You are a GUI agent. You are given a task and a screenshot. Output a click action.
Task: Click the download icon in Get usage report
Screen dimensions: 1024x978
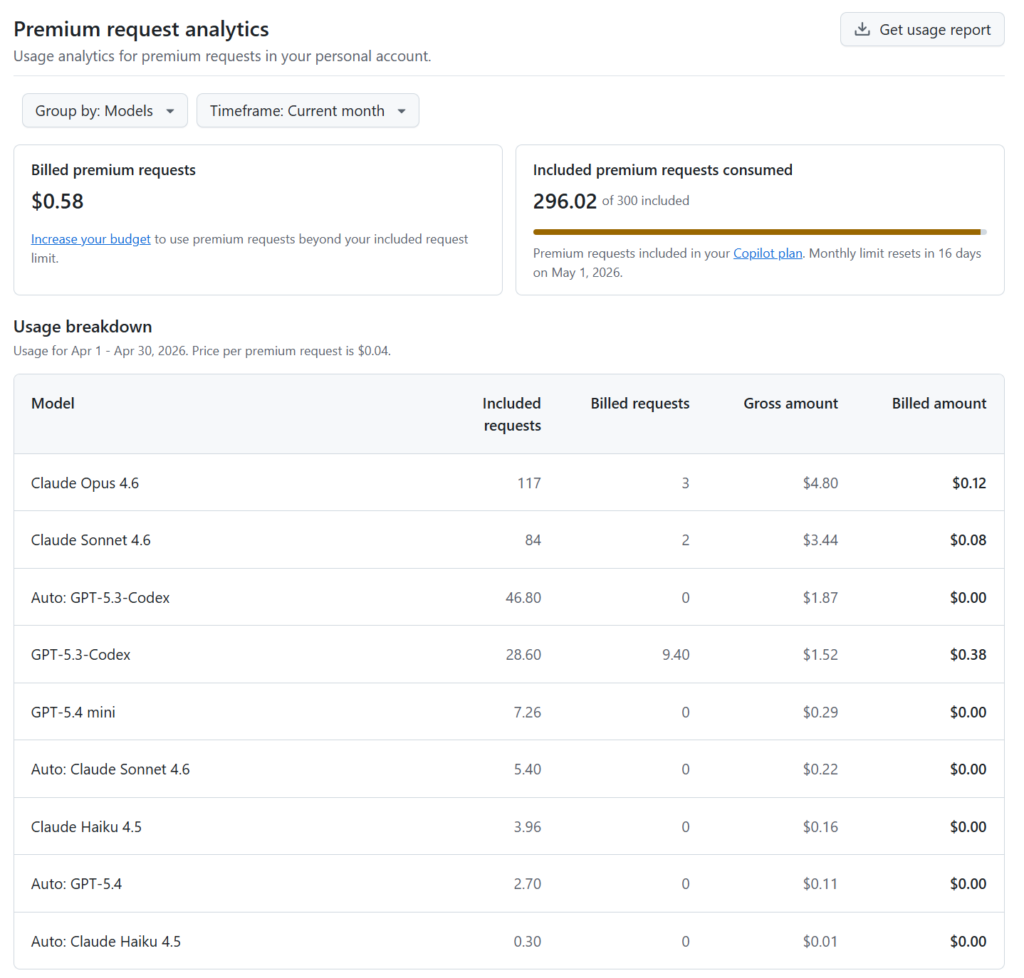[862, 30]
